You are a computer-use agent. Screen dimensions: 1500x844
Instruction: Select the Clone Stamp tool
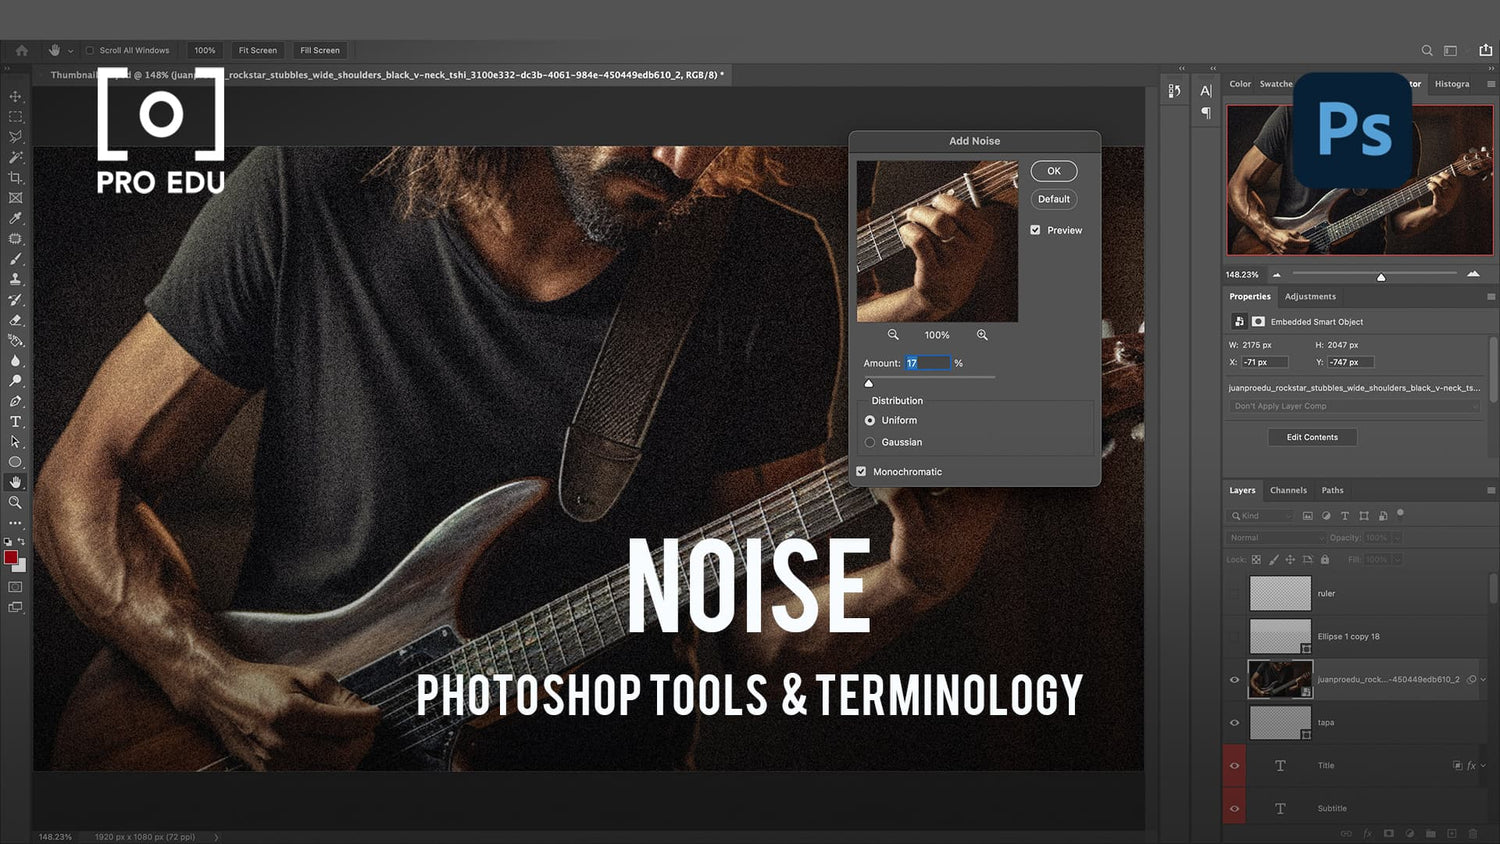click(x=15, y=279)
